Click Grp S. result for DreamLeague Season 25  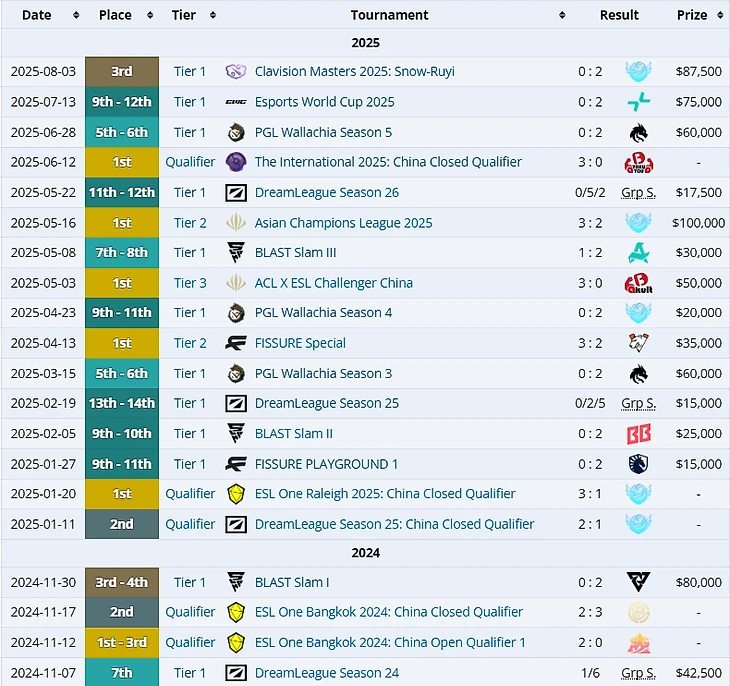coord(638,404)
